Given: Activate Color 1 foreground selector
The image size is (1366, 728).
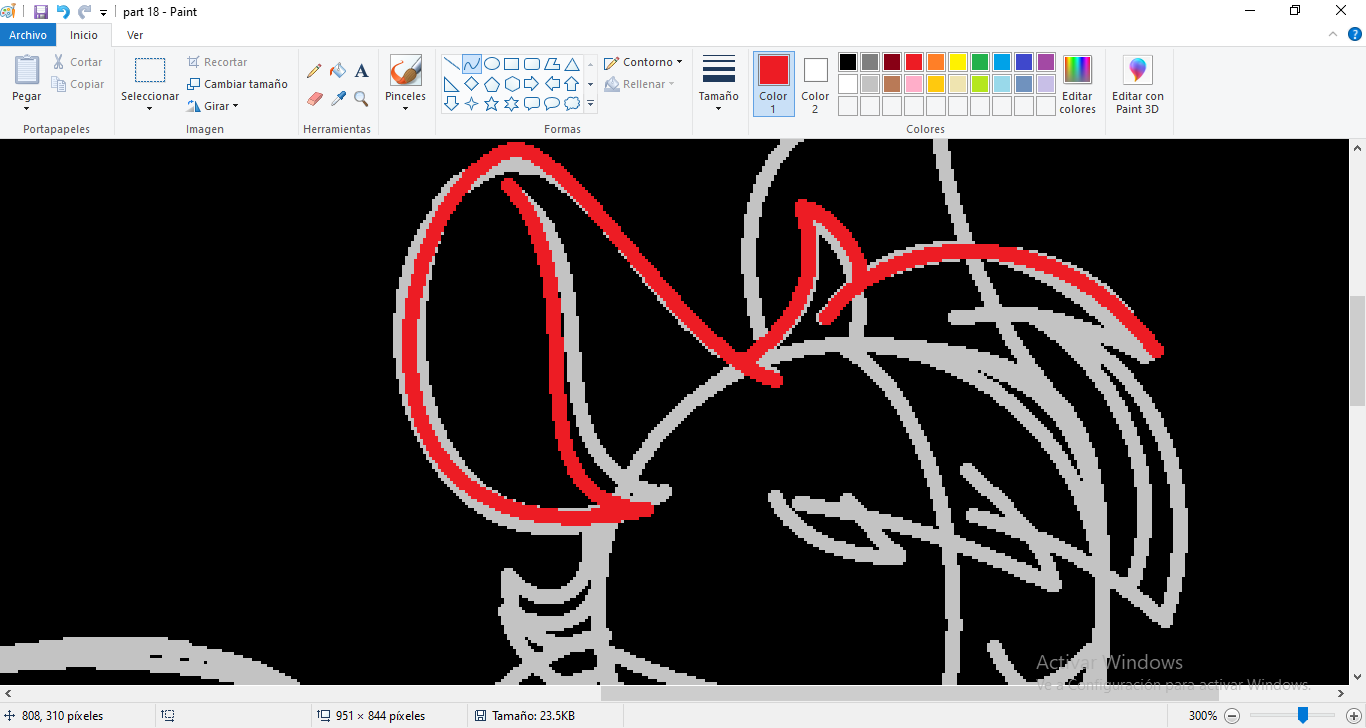Looking at the screenshot, I should pos(773,83).
